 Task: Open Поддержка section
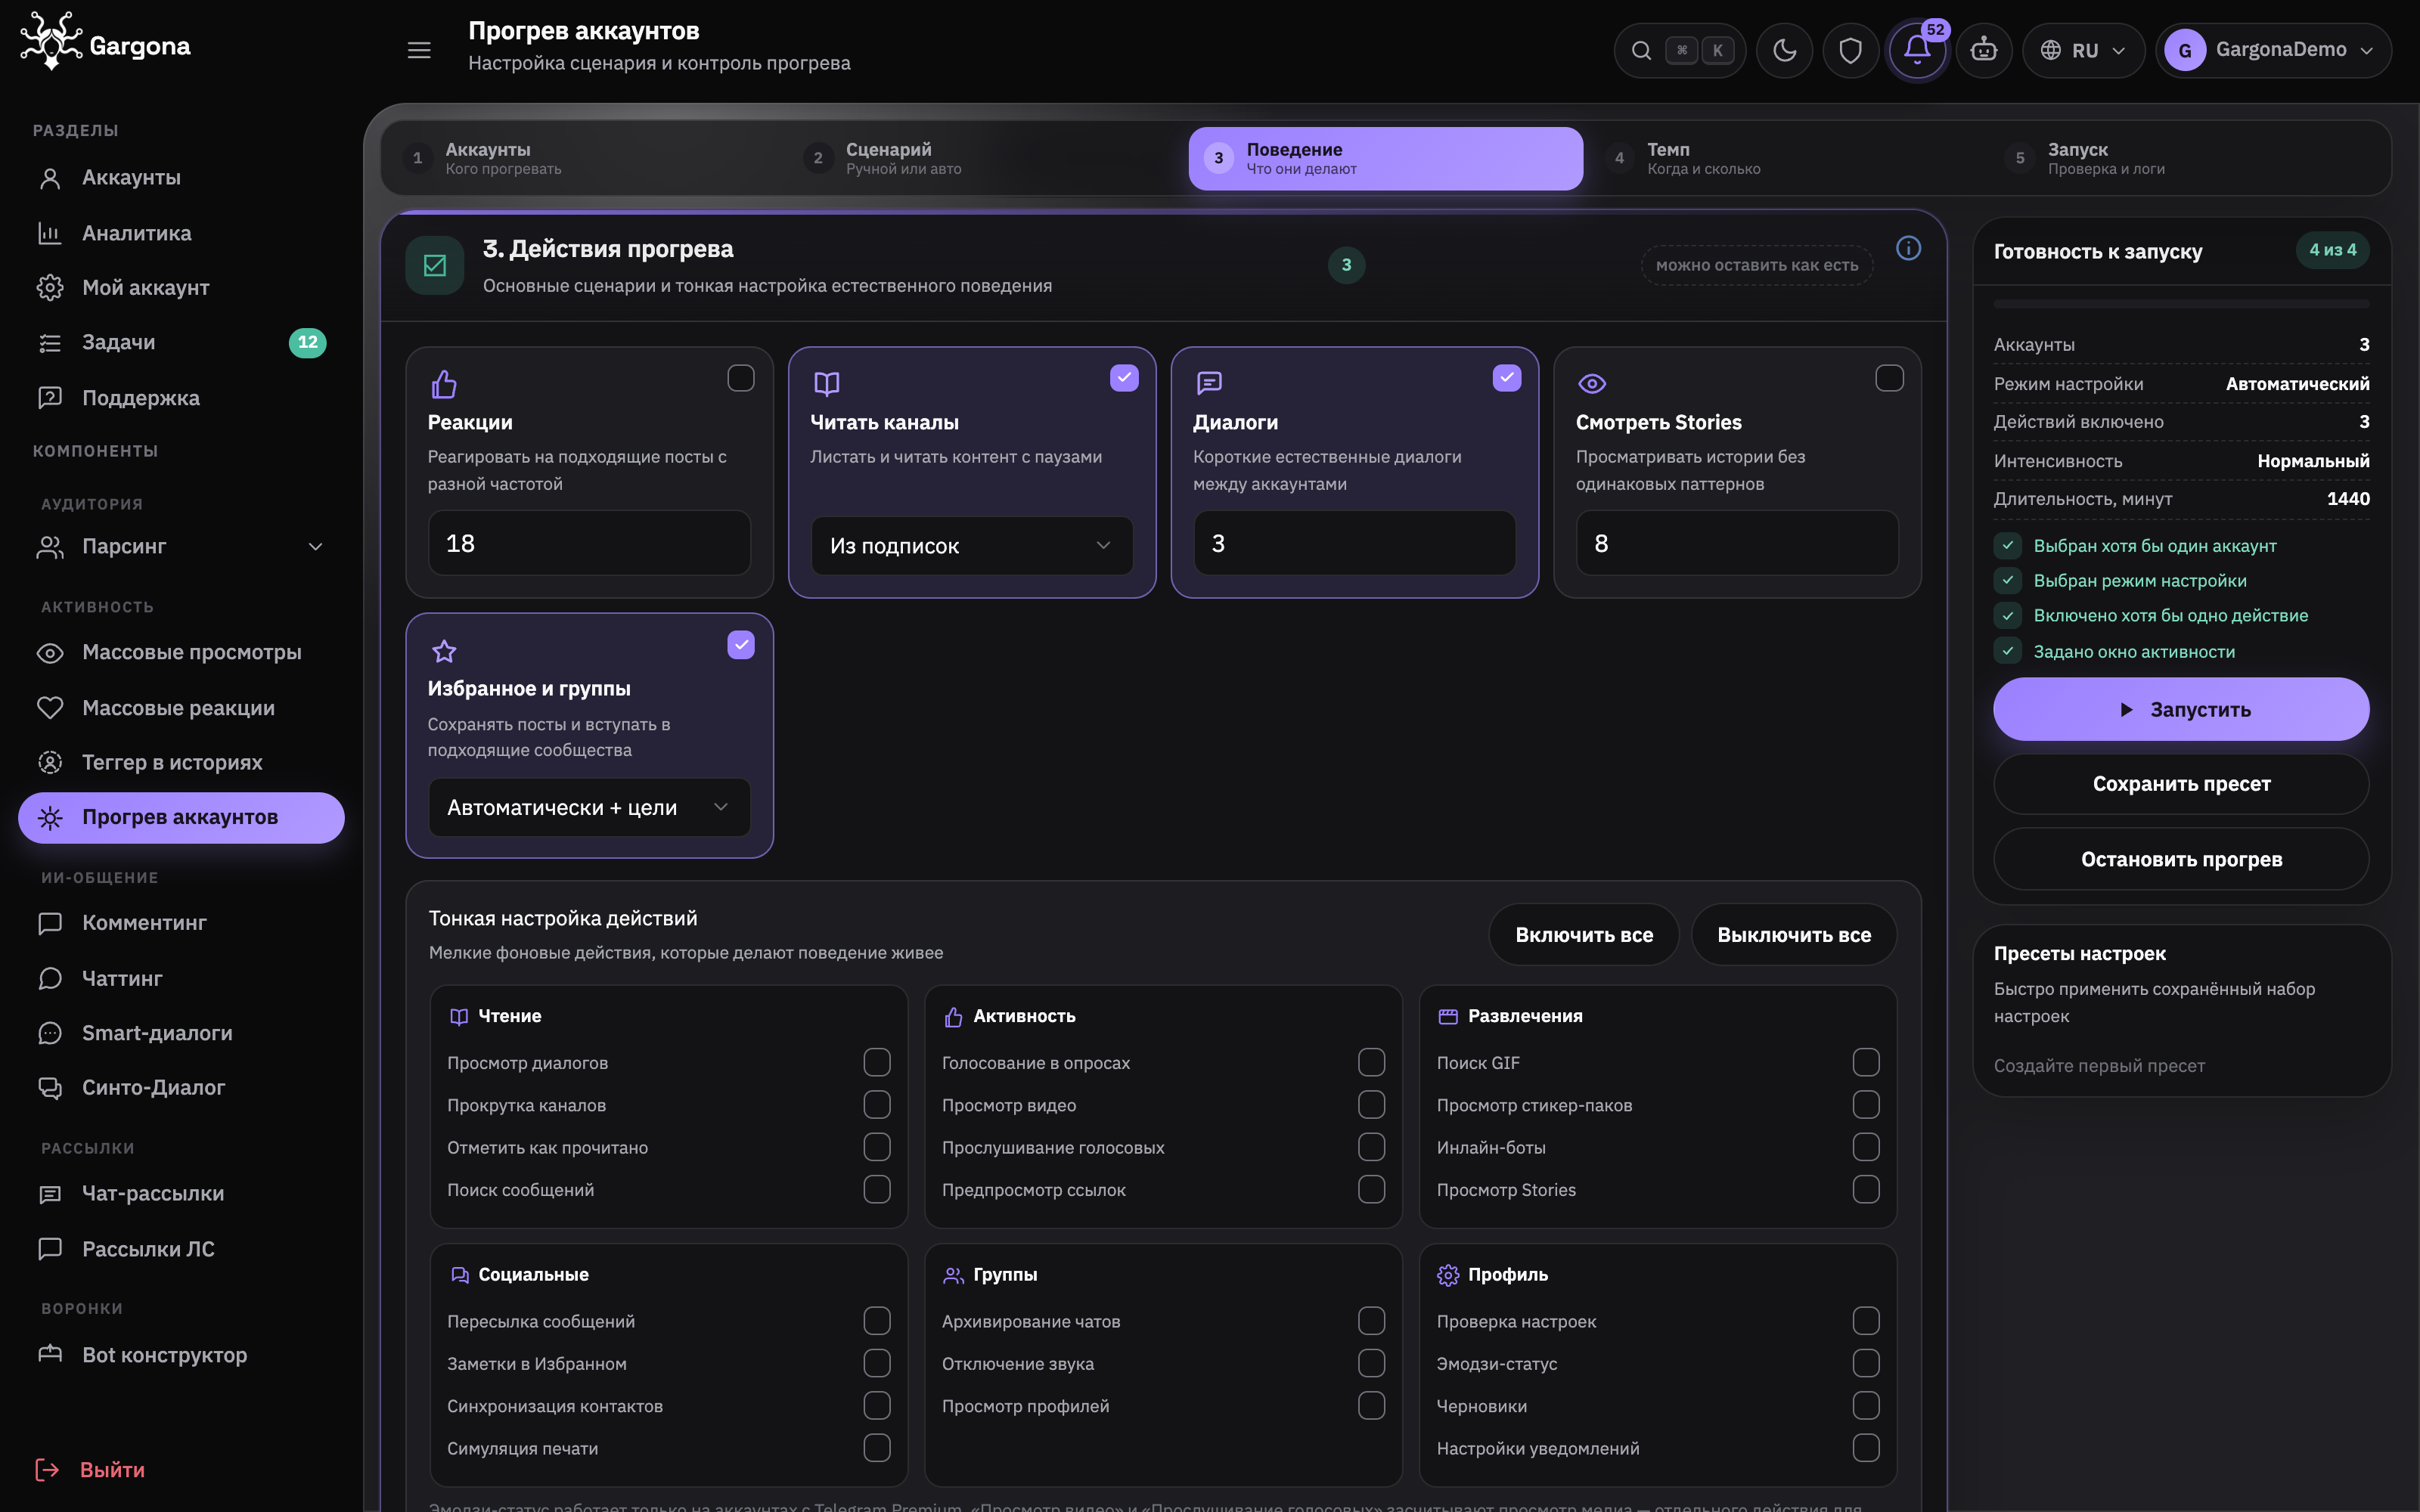tap(181, 398)
